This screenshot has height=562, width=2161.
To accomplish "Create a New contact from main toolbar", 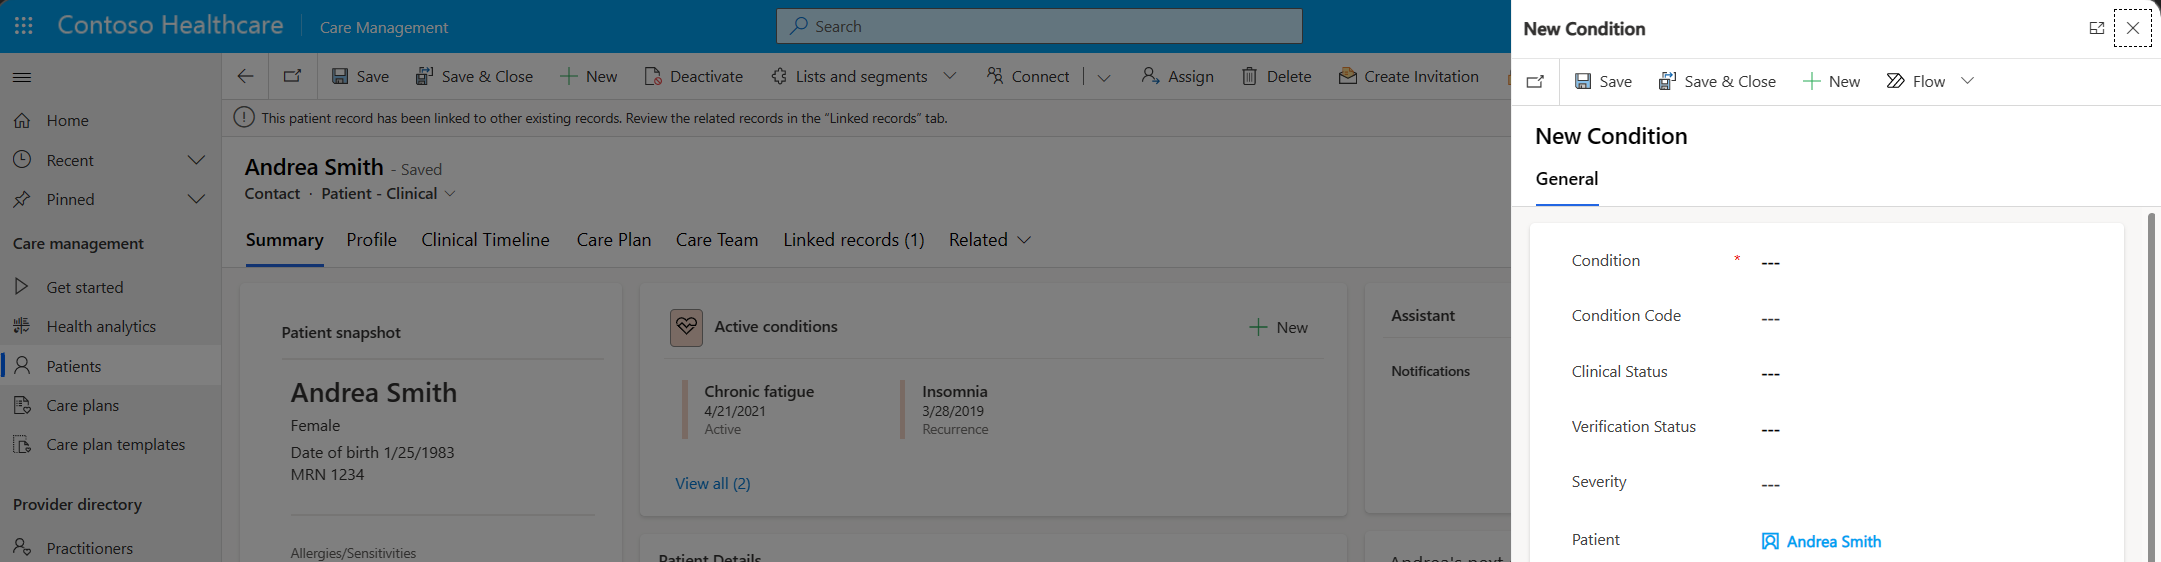I will [x=588, y=76].
